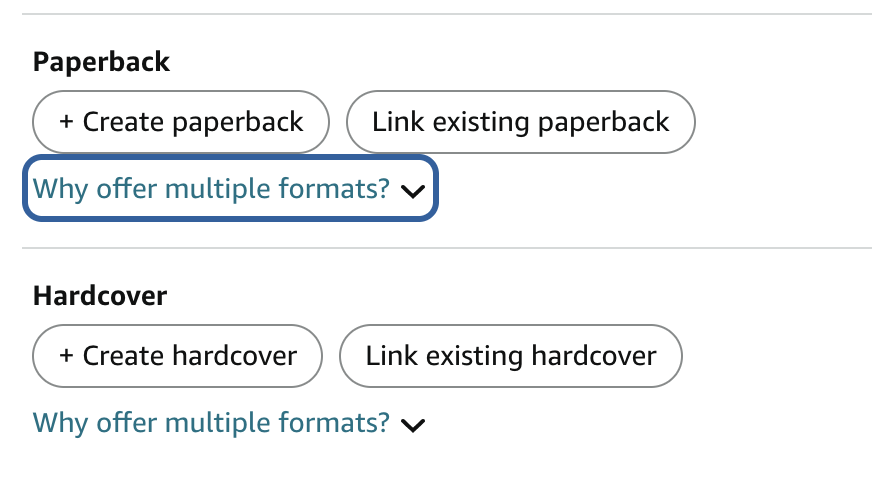872x490 pixels.
Task: Expand the chevron under the Hardcover section
Action: click(412, 425)
